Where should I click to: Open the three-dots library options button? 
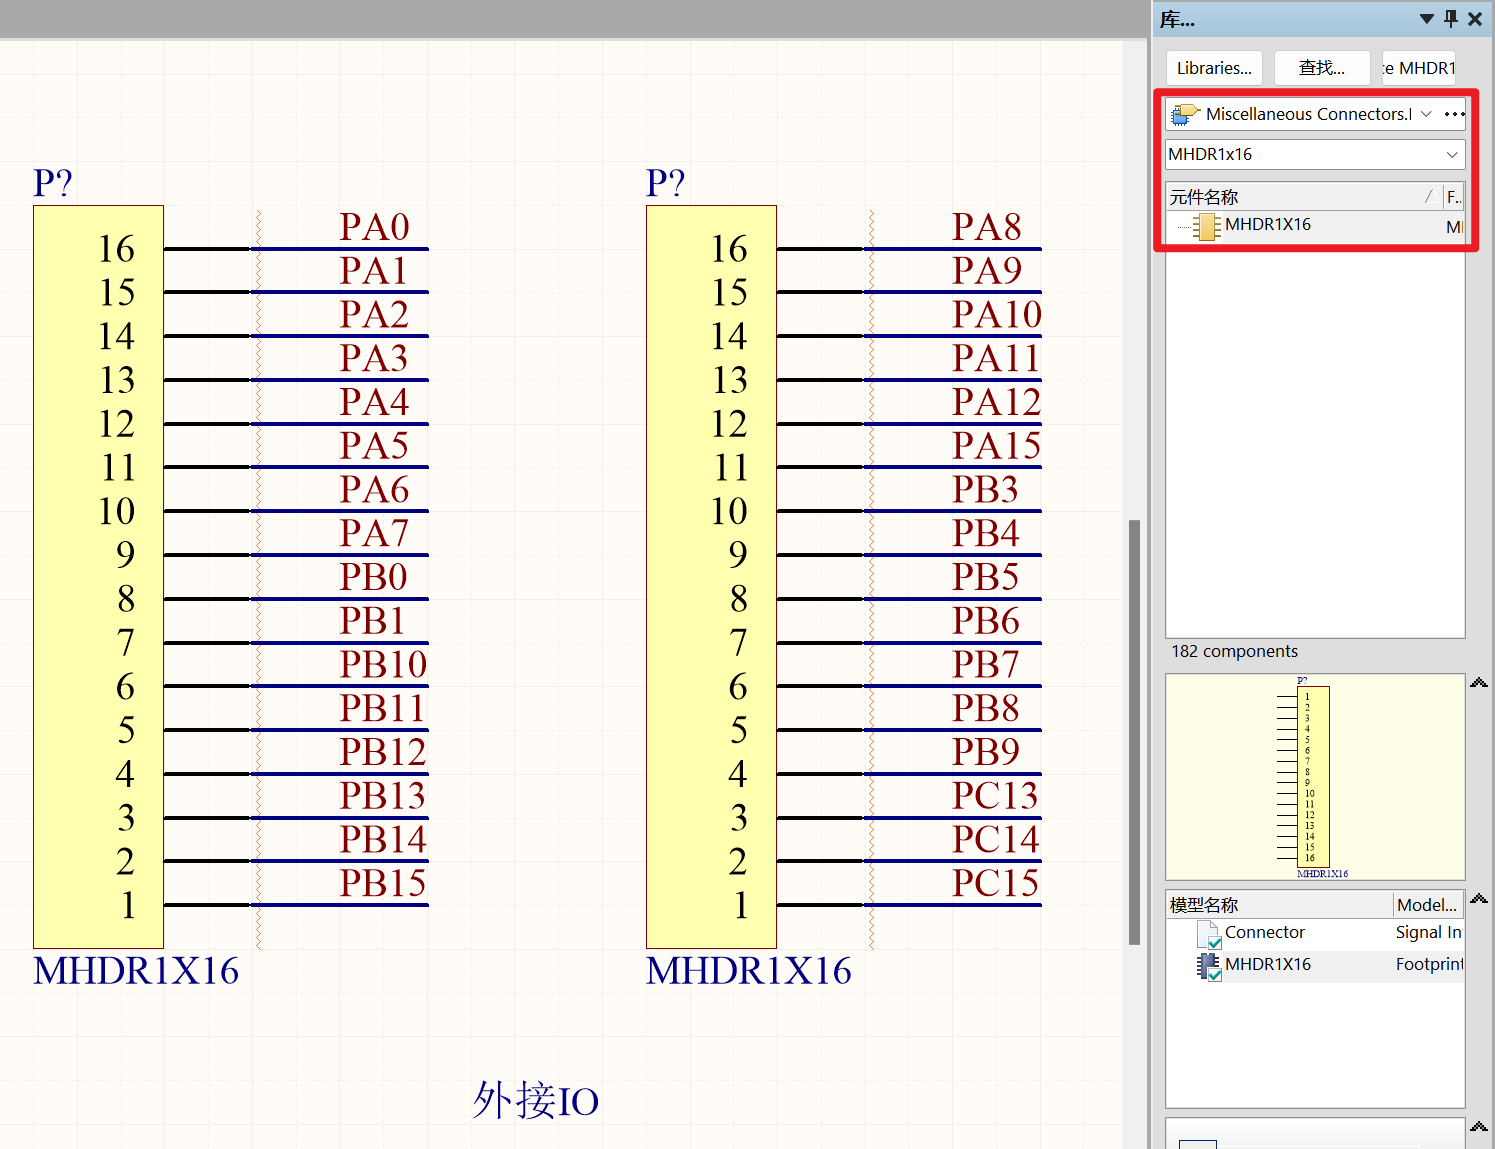(x=1455, y=114)
